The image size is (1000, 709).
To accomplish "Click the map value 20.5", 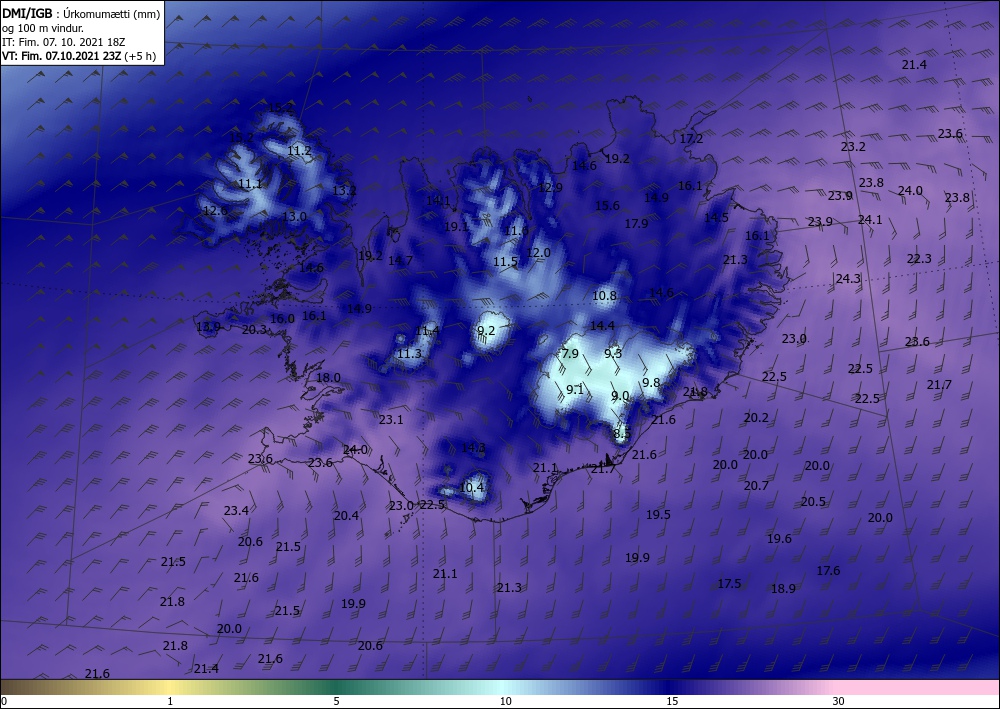I will click(x=813, y=502).
